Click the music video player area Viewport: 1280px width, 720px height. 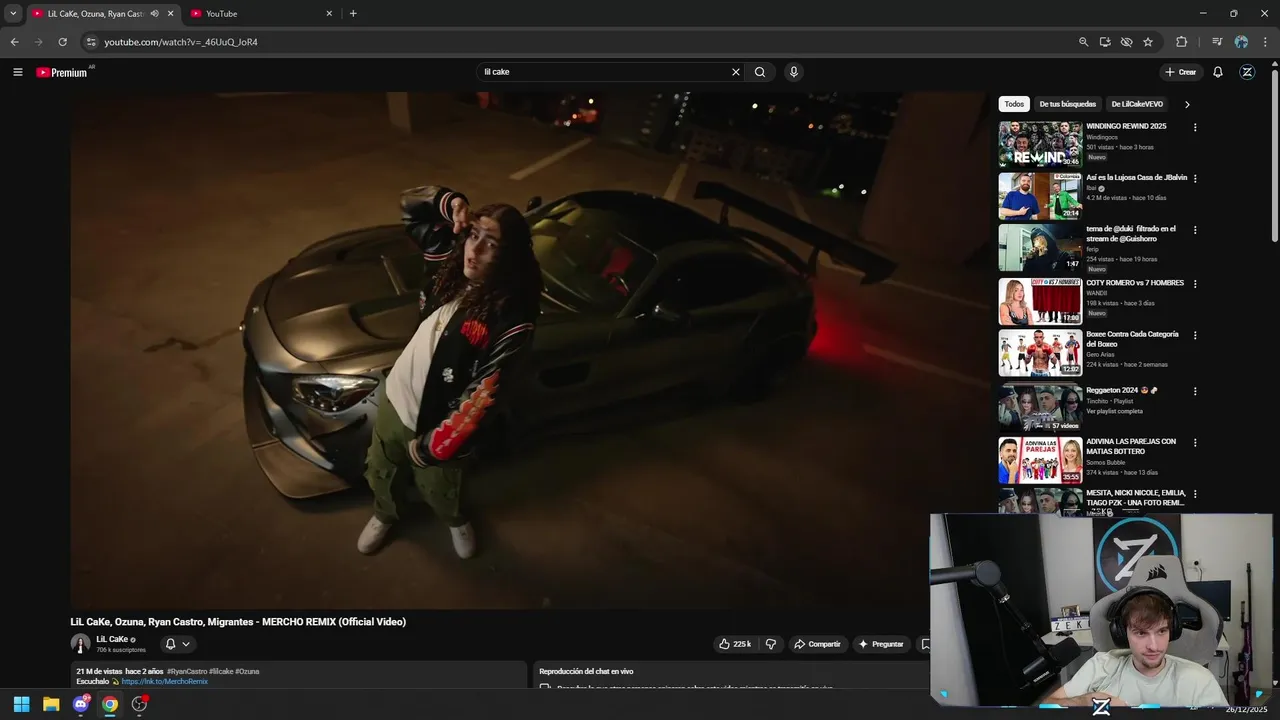pos(528,350)
